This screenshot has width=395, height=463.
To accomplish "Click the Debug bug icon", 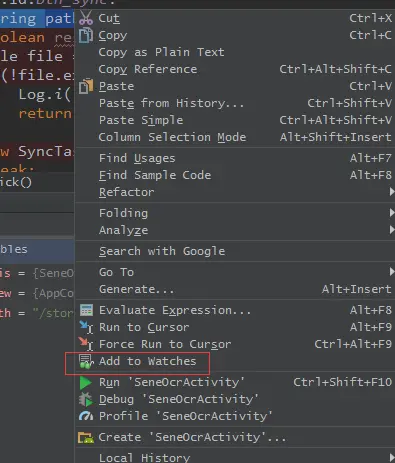I will [86, 399].
